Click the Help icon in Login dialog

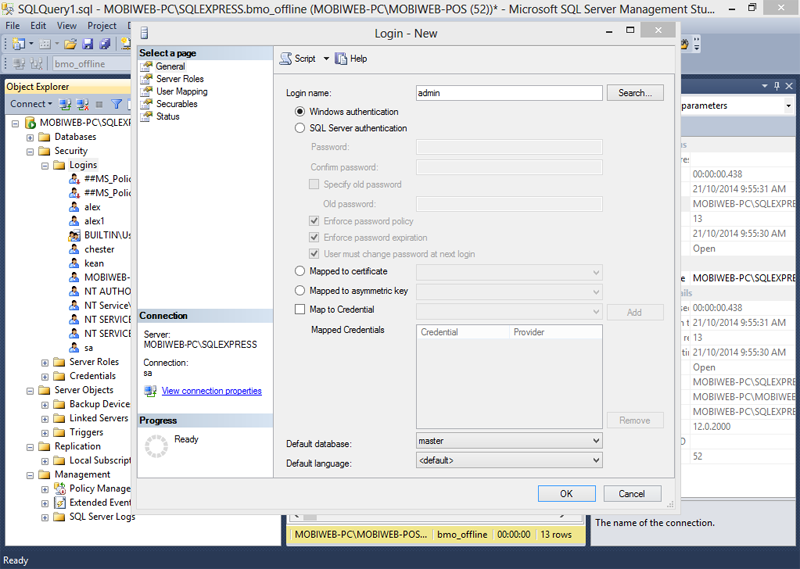[341, 59]
